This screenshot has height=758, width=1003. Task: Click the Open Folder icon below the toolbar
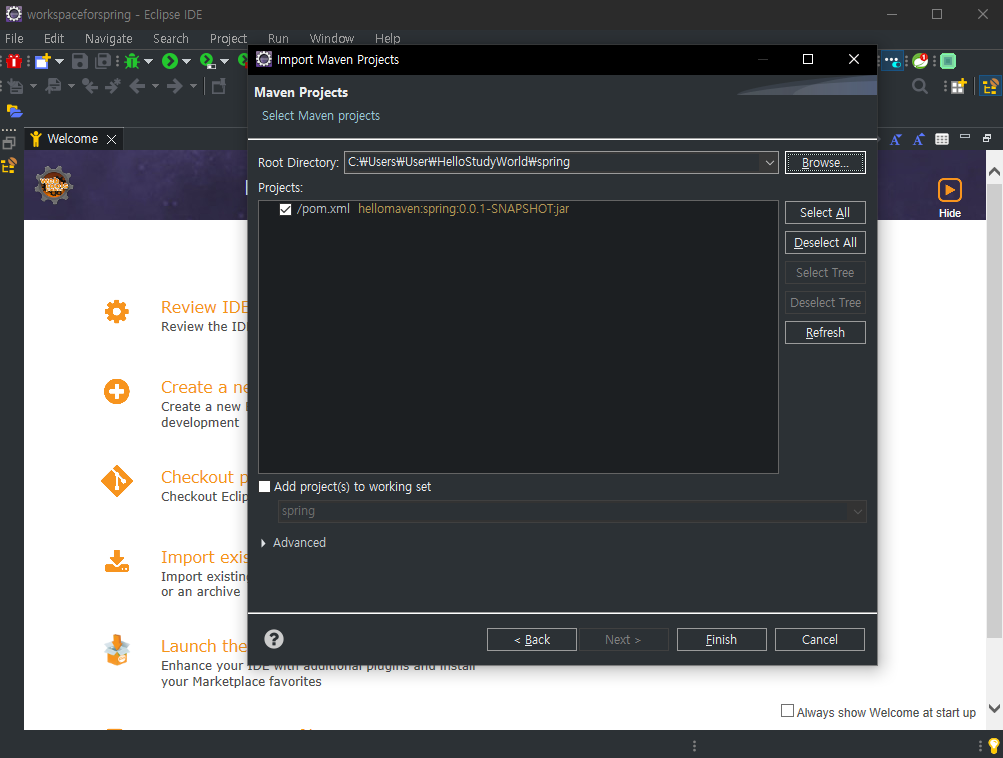click(14, 111)
